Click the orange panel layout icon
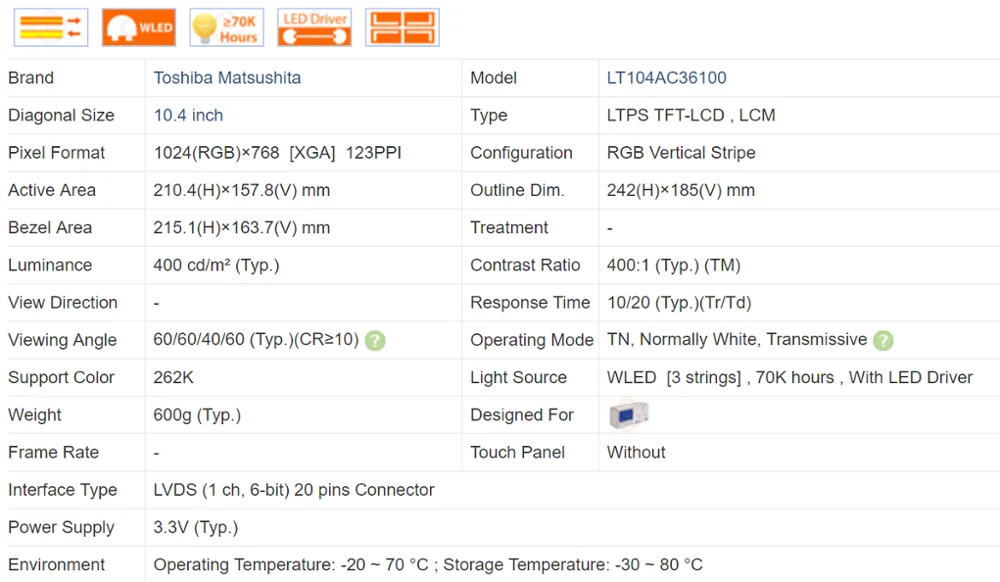This screenshot has height=582, width=1000. [402, 27]
